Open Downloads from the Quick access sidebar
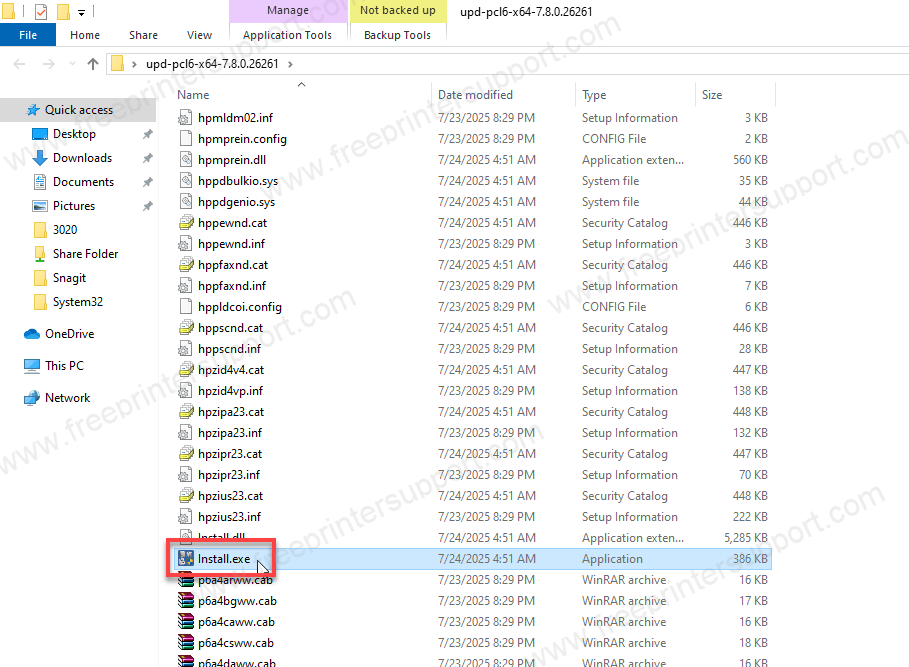Screen dimensions: 909x667 [81, 158]
